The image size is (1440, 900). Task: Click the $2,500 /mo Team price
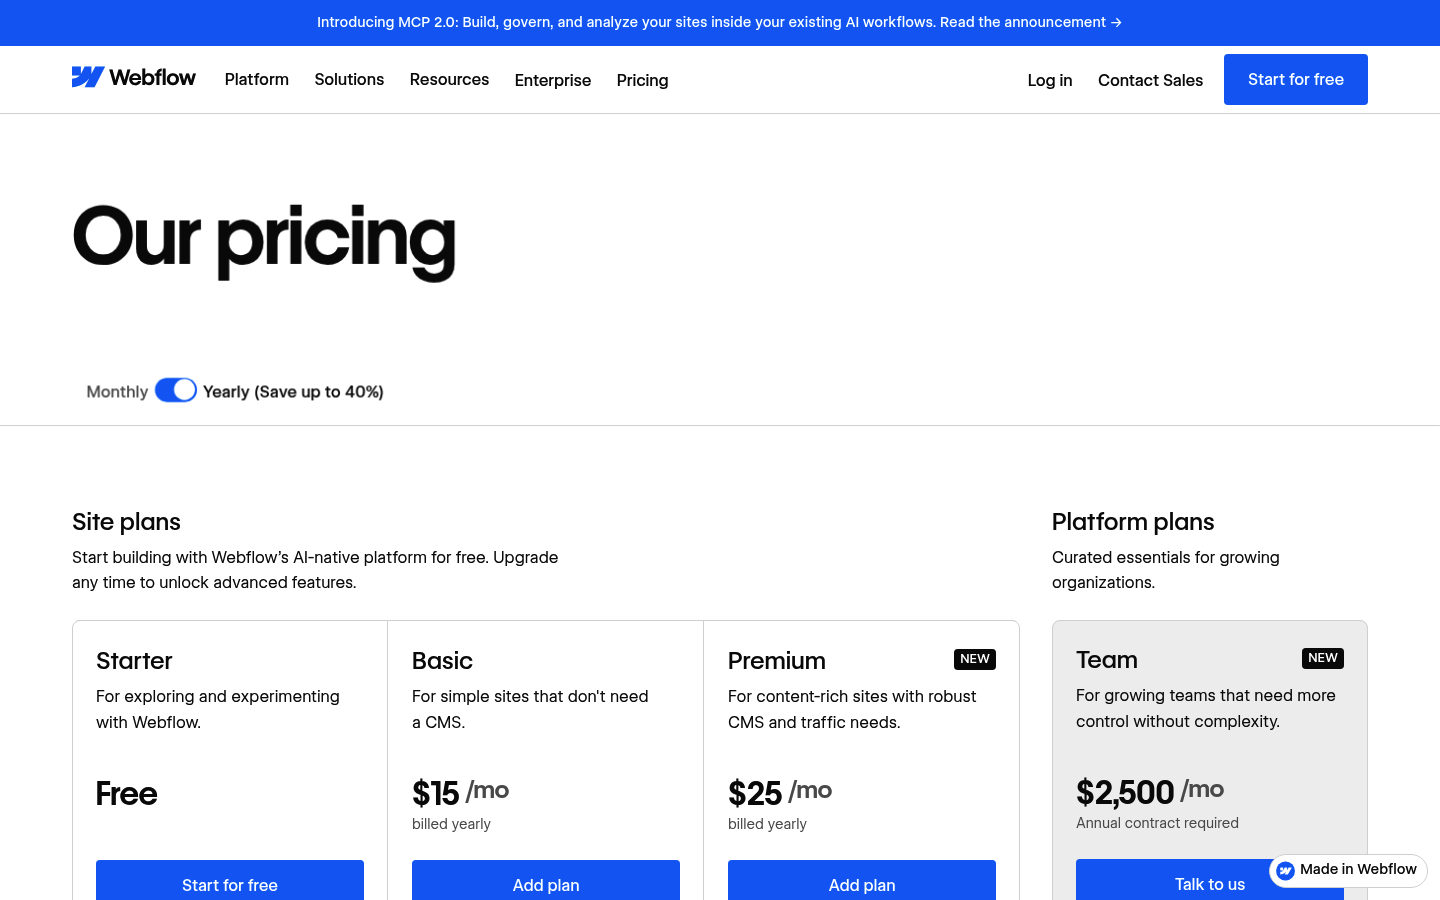tap(1150, 791)
